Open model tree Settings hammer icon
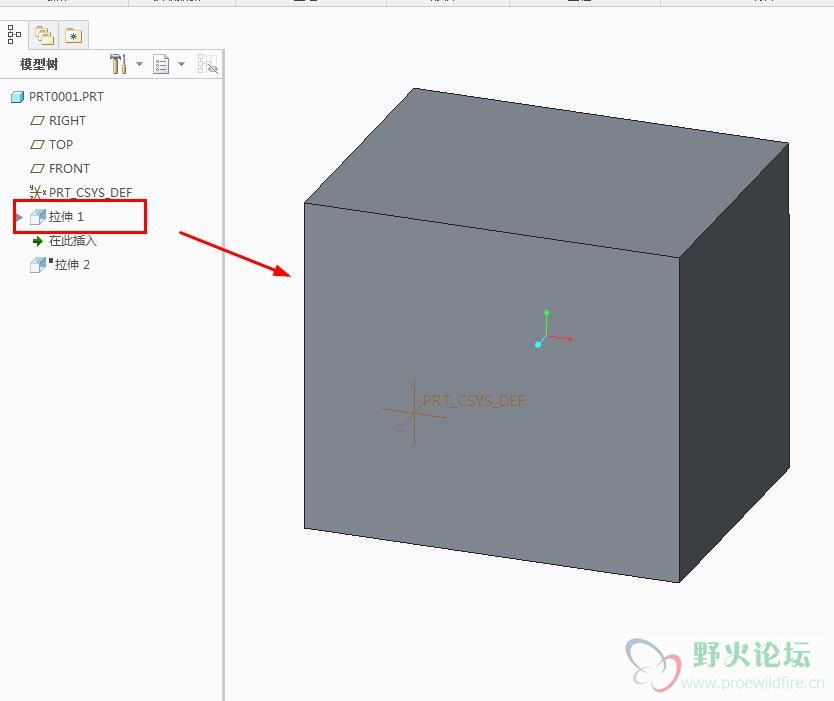 pos(118,64)
